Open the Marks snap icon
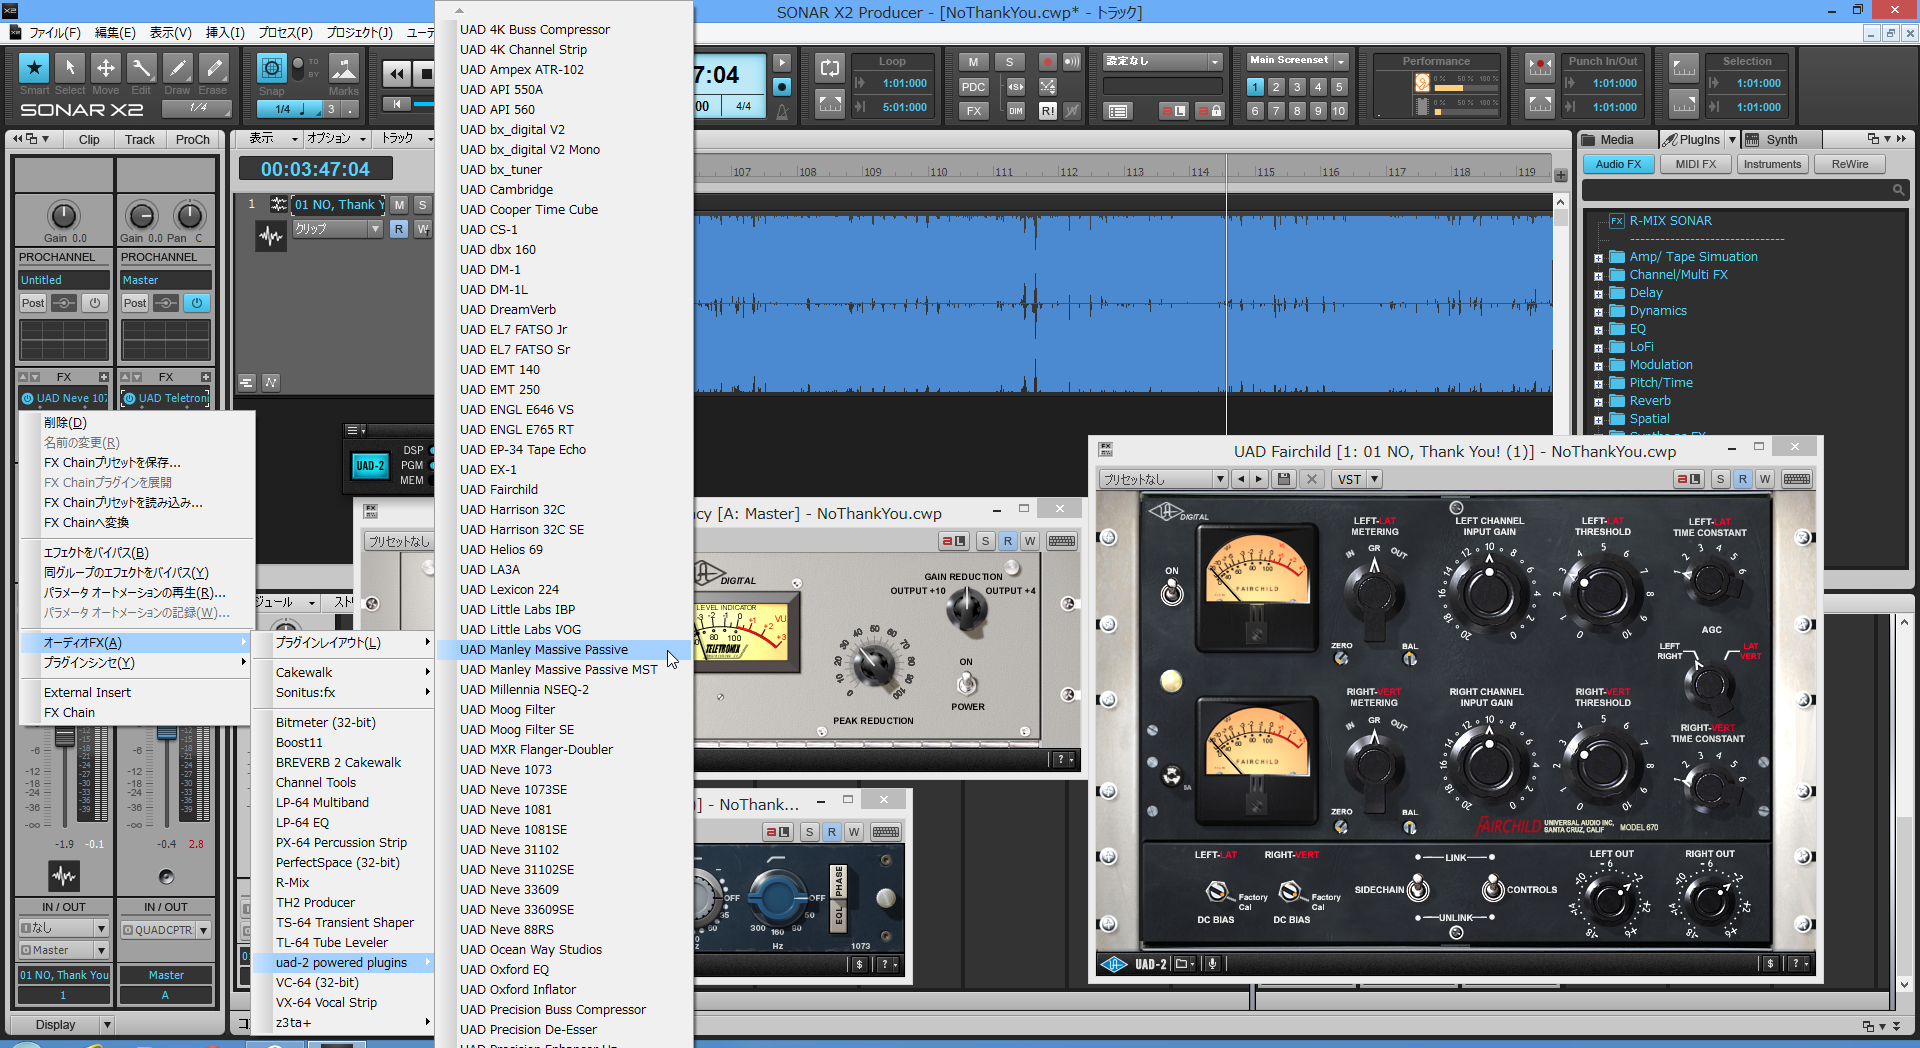The width and height of the screenshot is (1920, 1048). (x=343, y=68)
